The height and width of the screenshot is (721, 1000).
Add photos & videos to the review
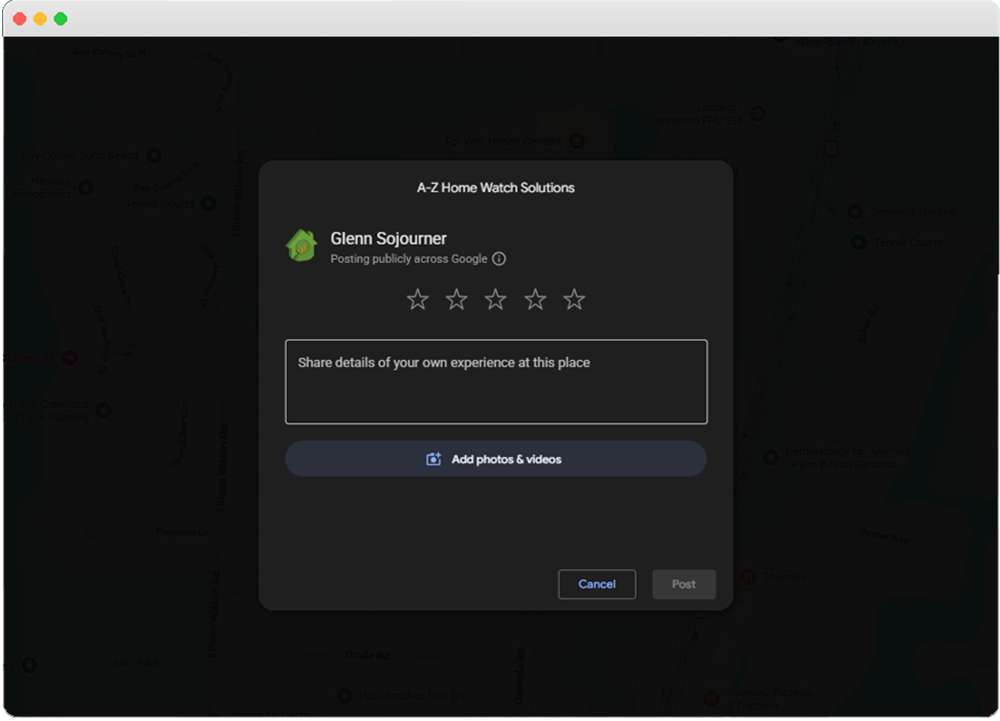pos(496,459)
